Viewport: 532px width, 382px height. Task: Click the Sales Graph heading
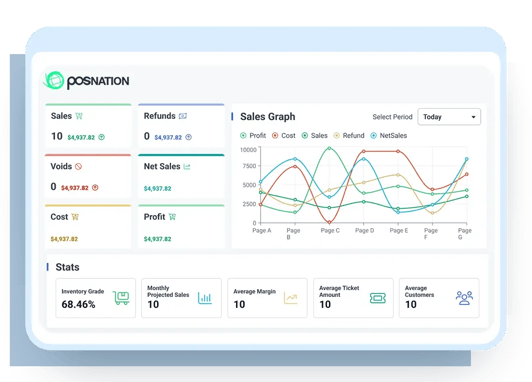coord(268,117)
